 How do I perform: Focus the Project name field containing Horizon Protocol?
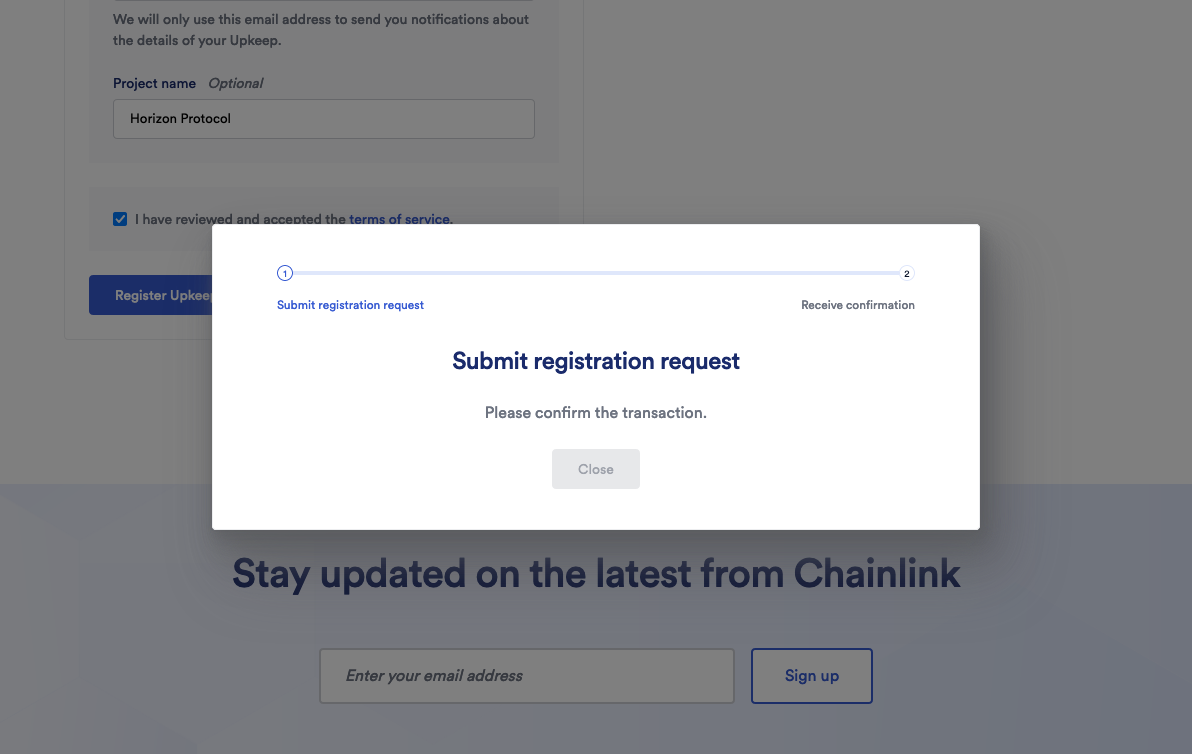323,118
